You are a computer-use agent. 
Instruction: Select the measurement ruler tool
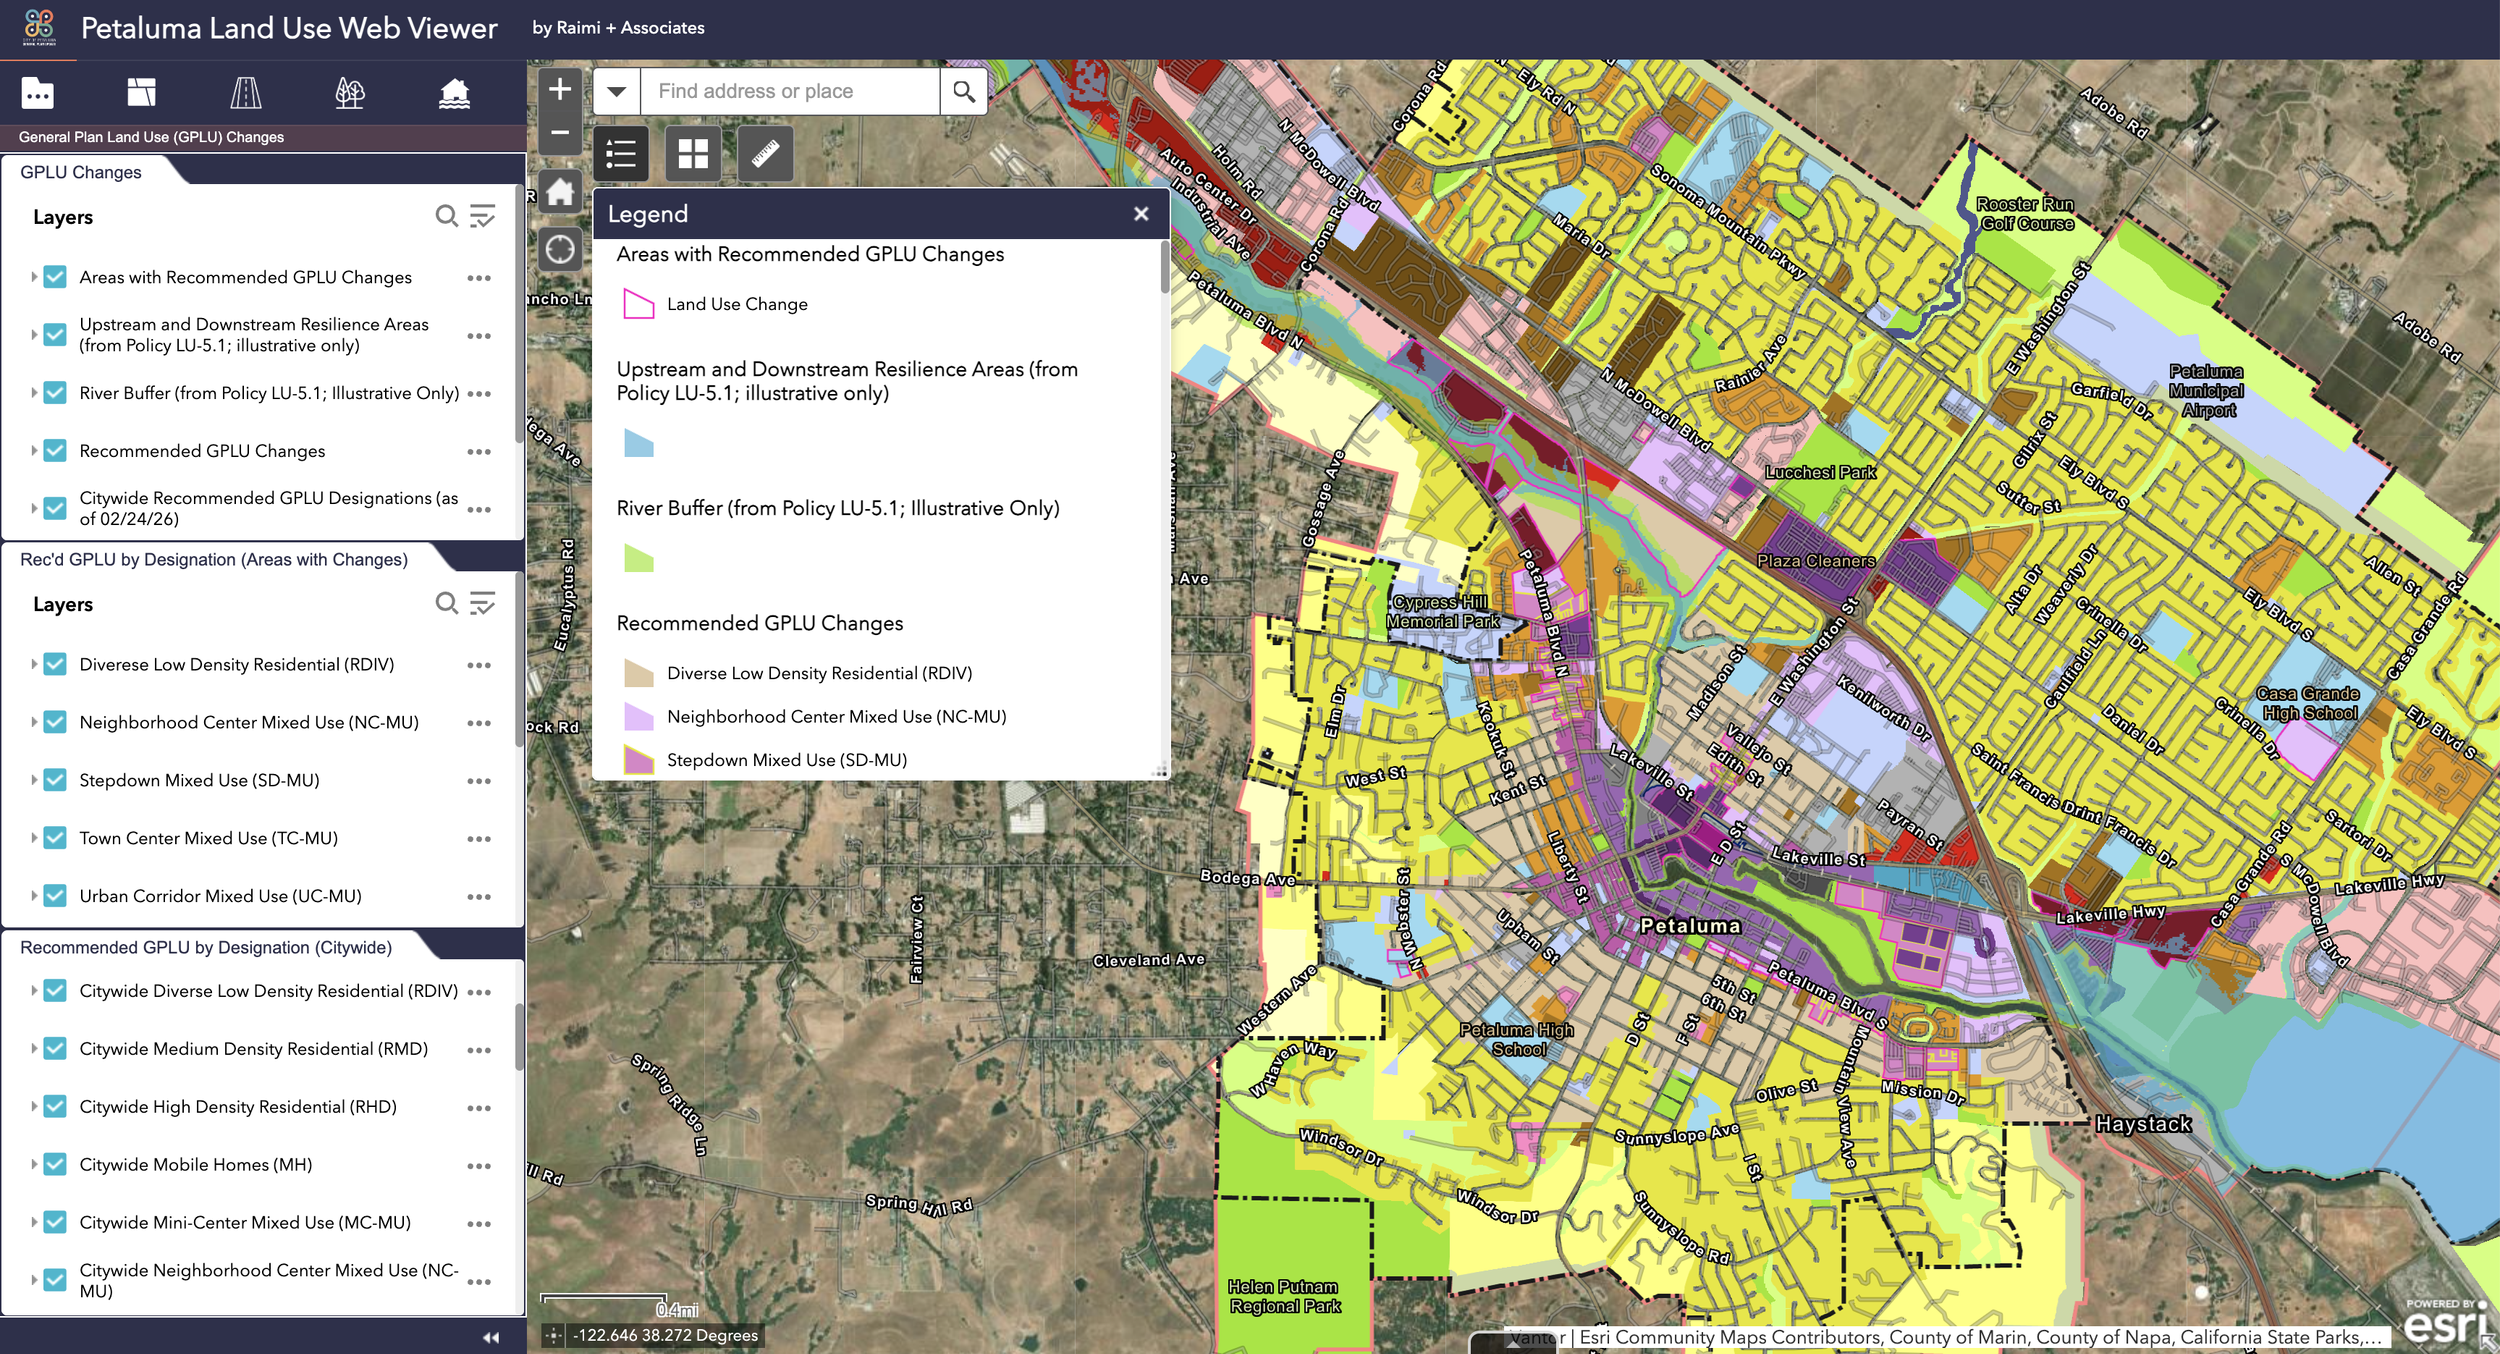[765, 154]
